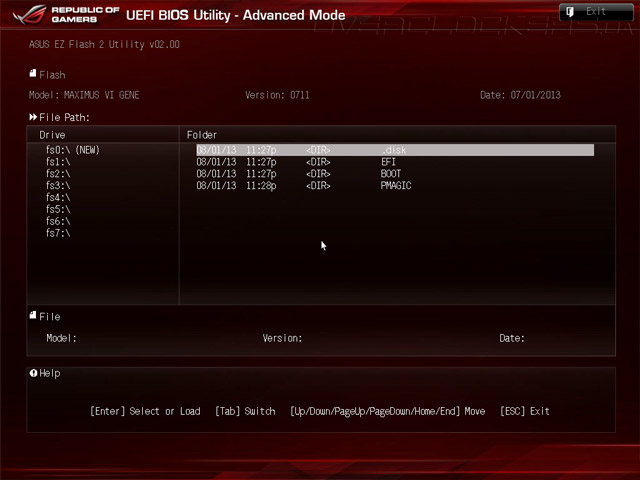Click the File section disk icon
640x480 pixels.
point(33,315)
